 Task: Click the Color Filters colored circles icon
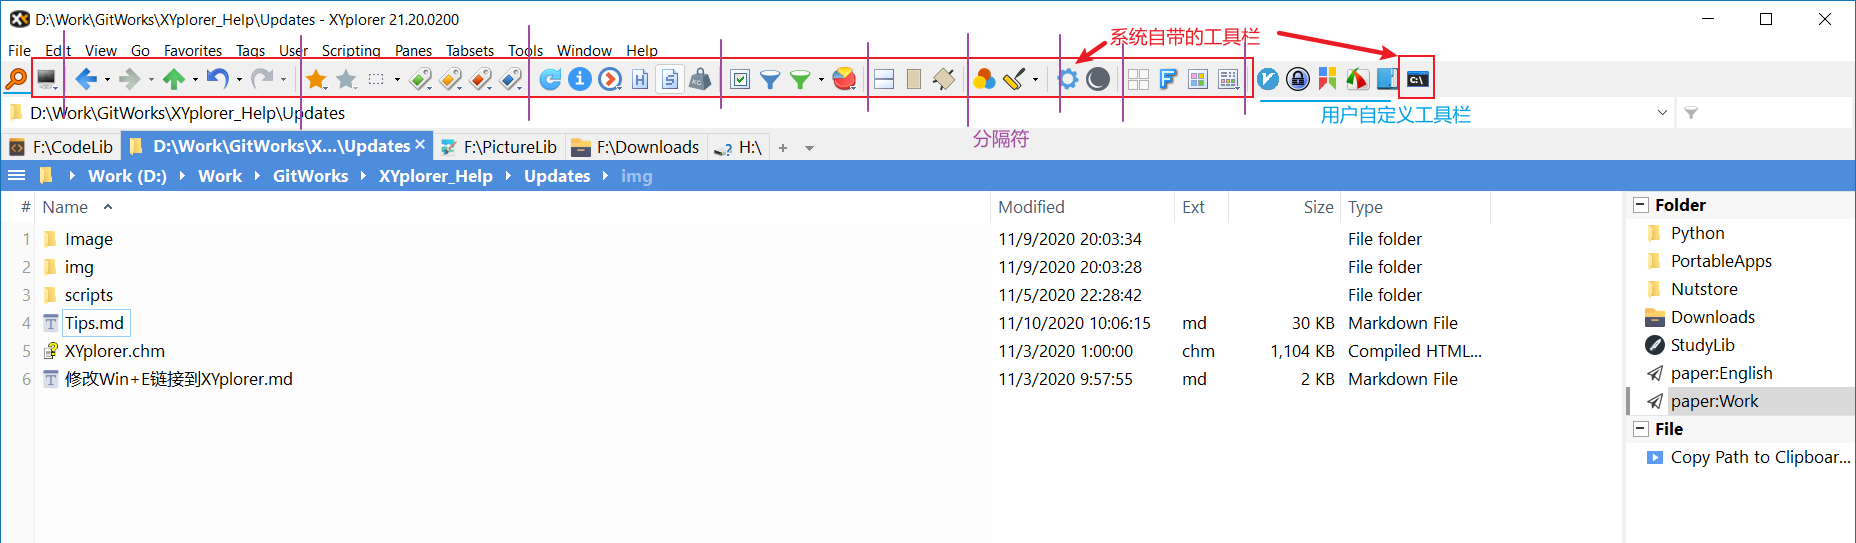click(984, 79)
